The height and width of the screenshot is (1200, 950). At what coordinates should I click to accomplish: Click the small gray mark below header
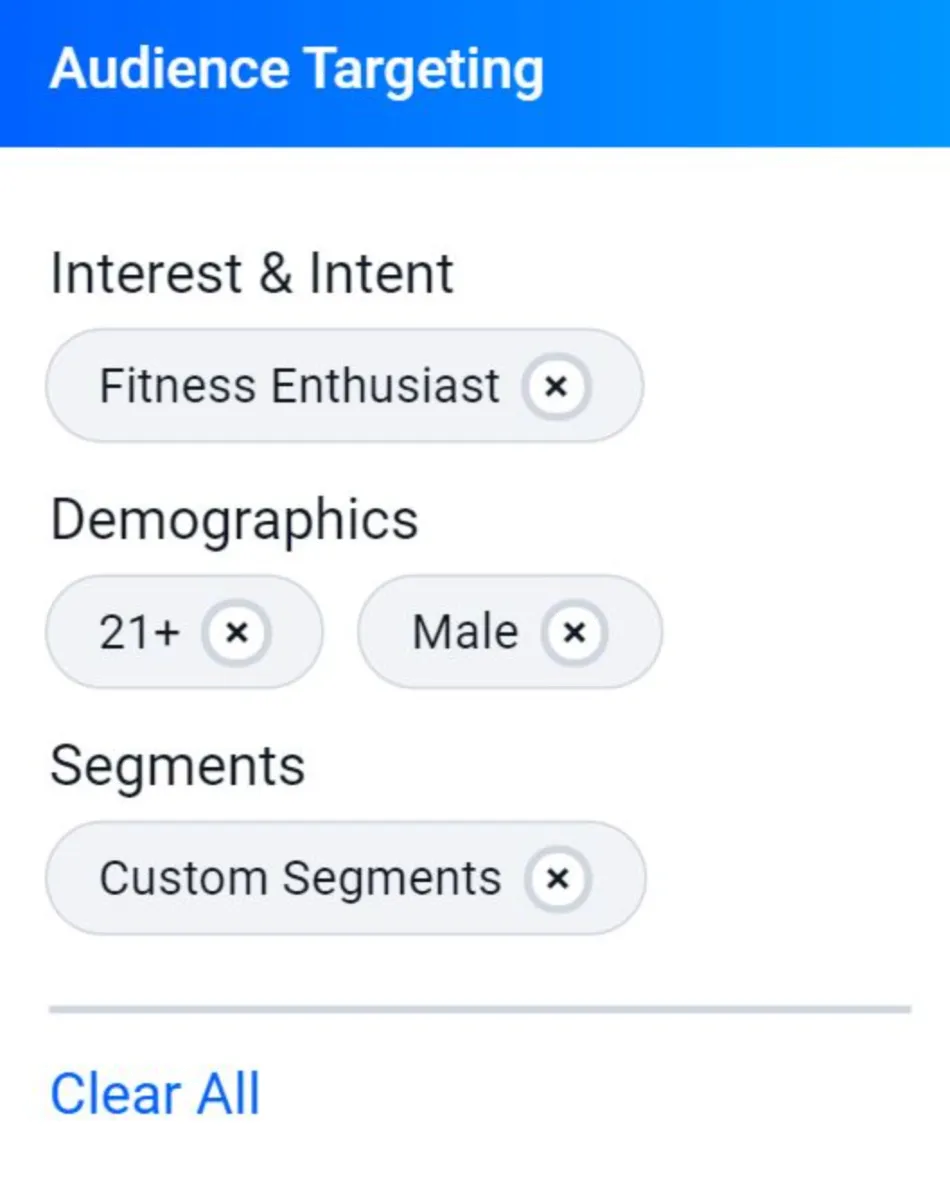coord(71,150)
